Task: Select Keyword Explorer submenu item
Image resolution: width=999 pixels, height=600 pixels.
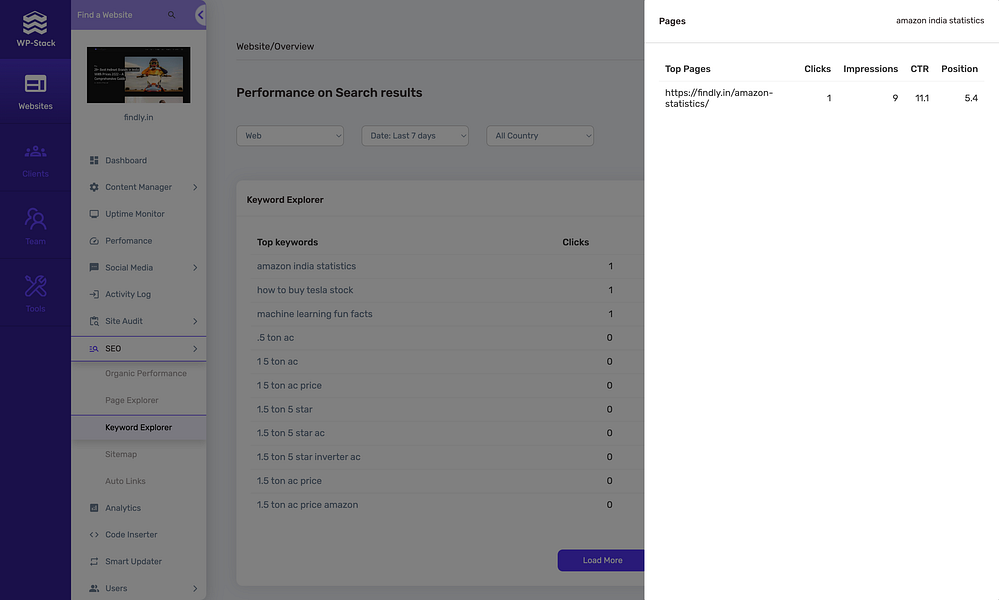Action: point(138,427)
